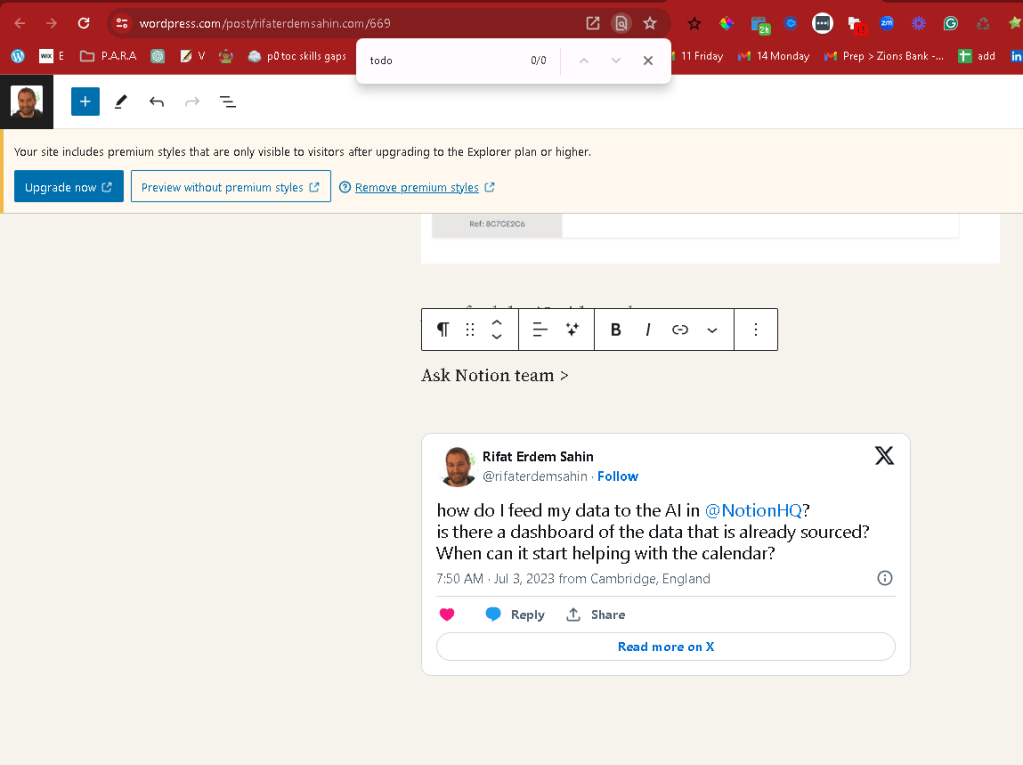Toggle bold formatting
Screen dimensions: 1023x765
(x=615, y=329)
